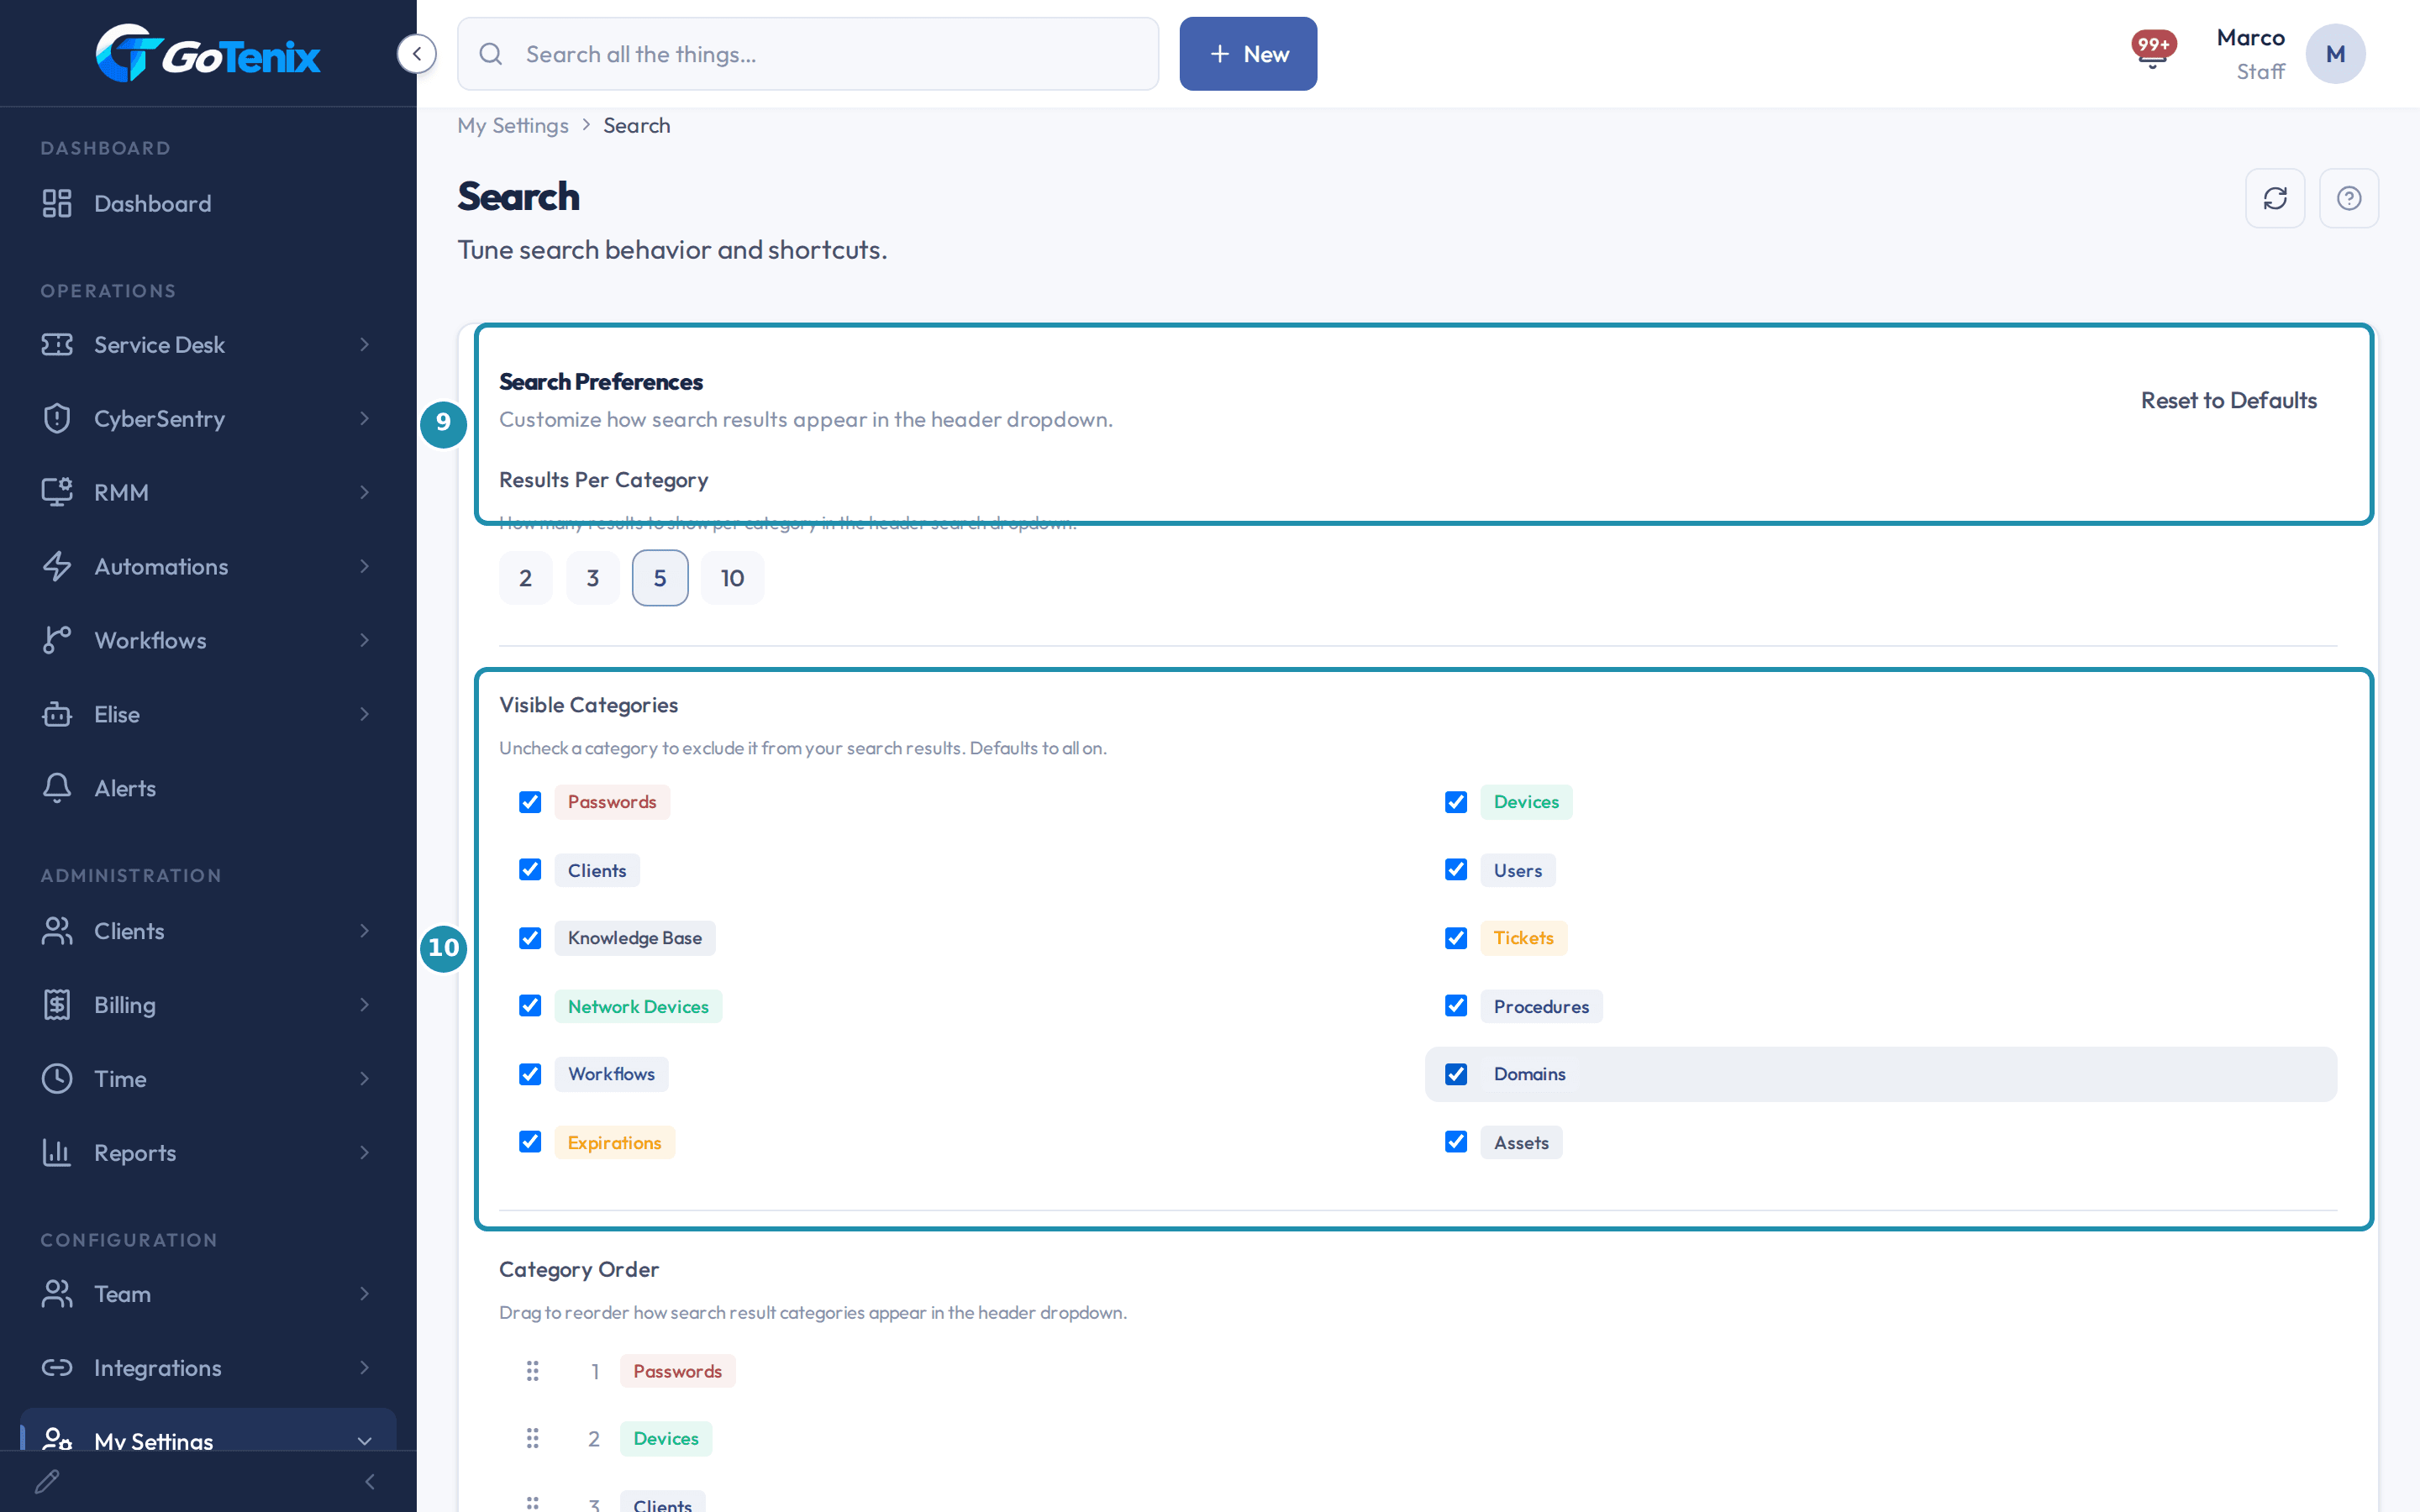Open the Dashboard menu item
The height and width of the screenshot is (1512, 2420).
208,203
